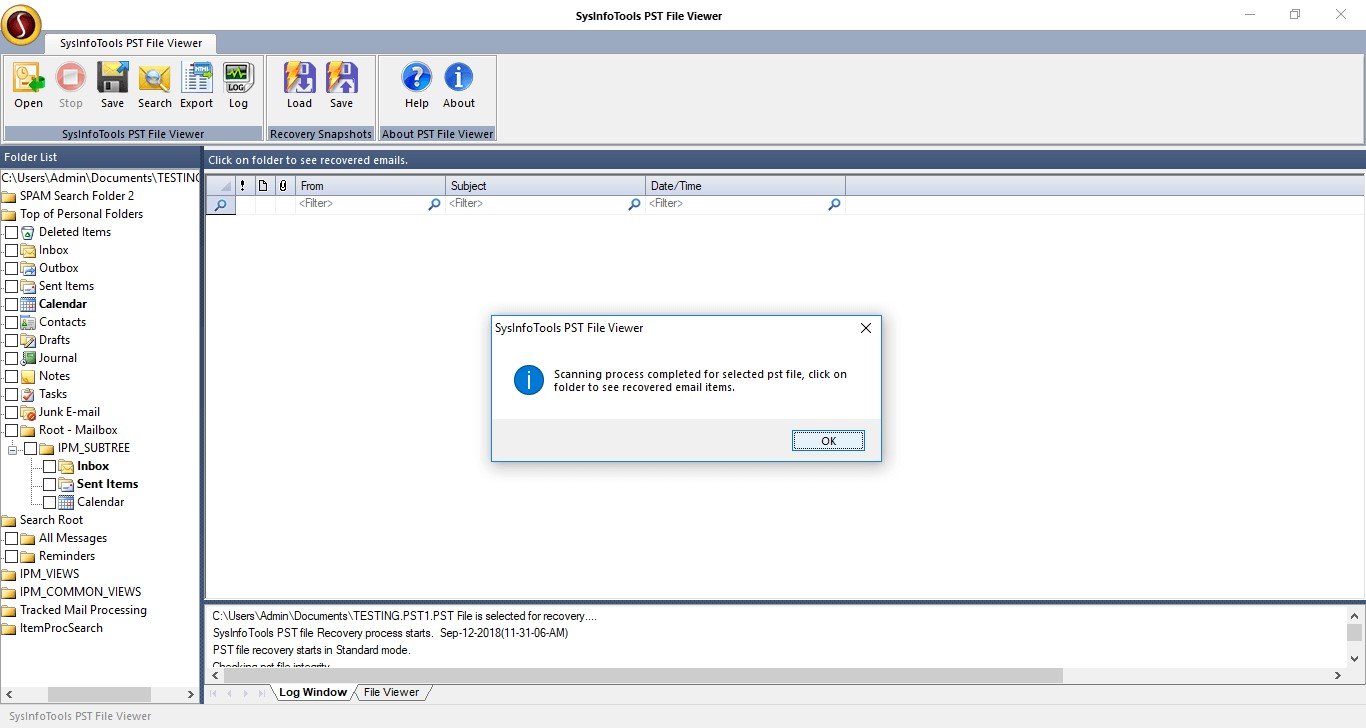Select the Log Window tab
Viewport: 1366px width, 728px height.
[x=312, y=692]
